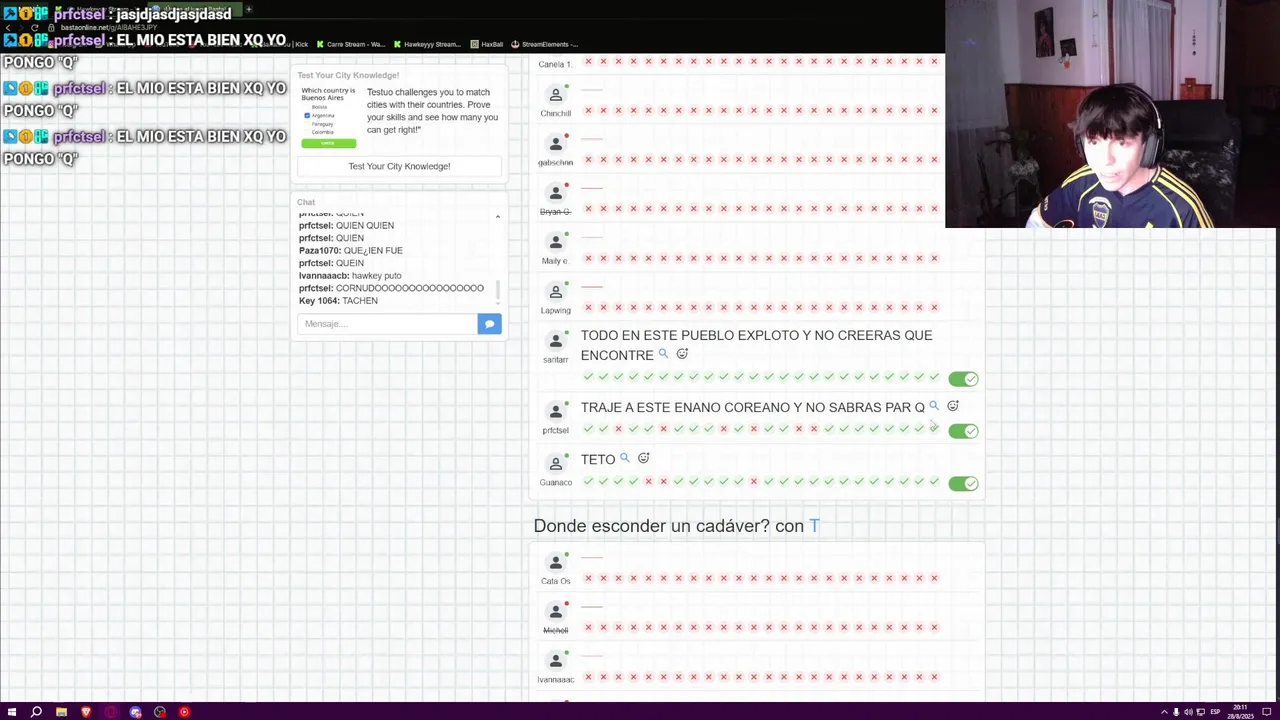This screenshot has height=720, width=1280.
Task: Click the prfctsel player avatar
Action: 556,413
